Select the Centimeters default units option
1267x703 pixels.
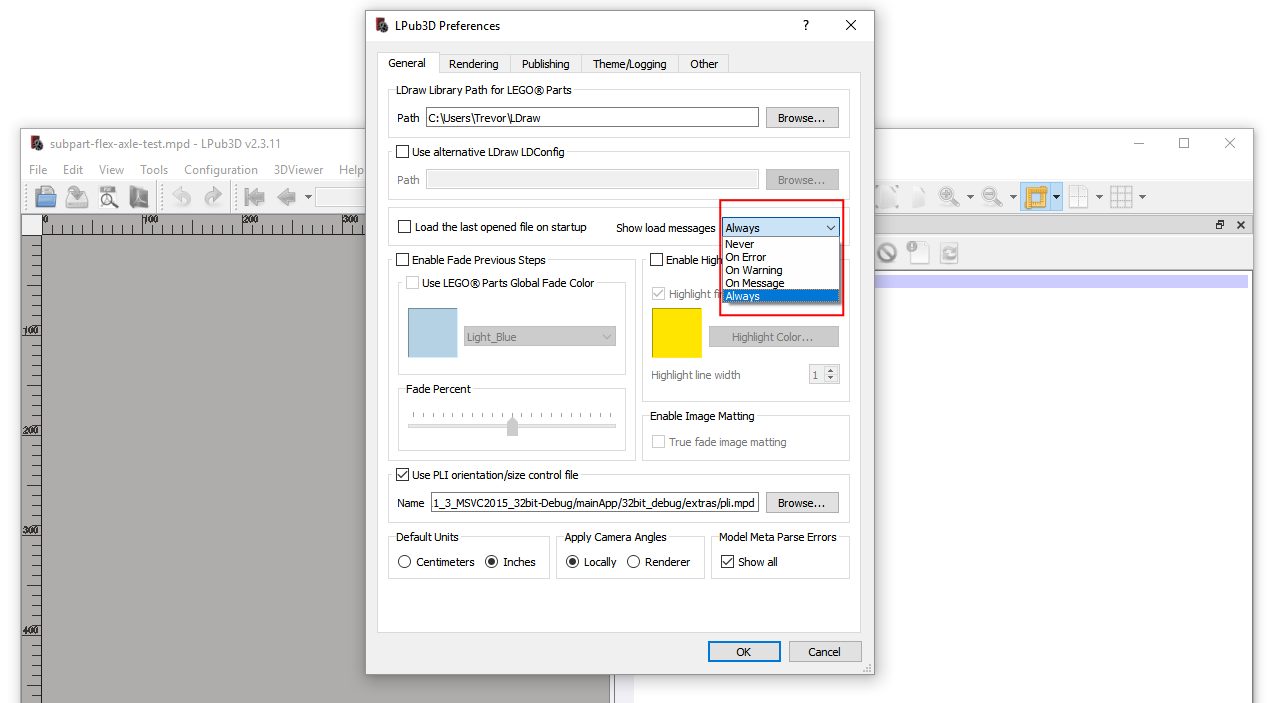[x=404, y=561]
